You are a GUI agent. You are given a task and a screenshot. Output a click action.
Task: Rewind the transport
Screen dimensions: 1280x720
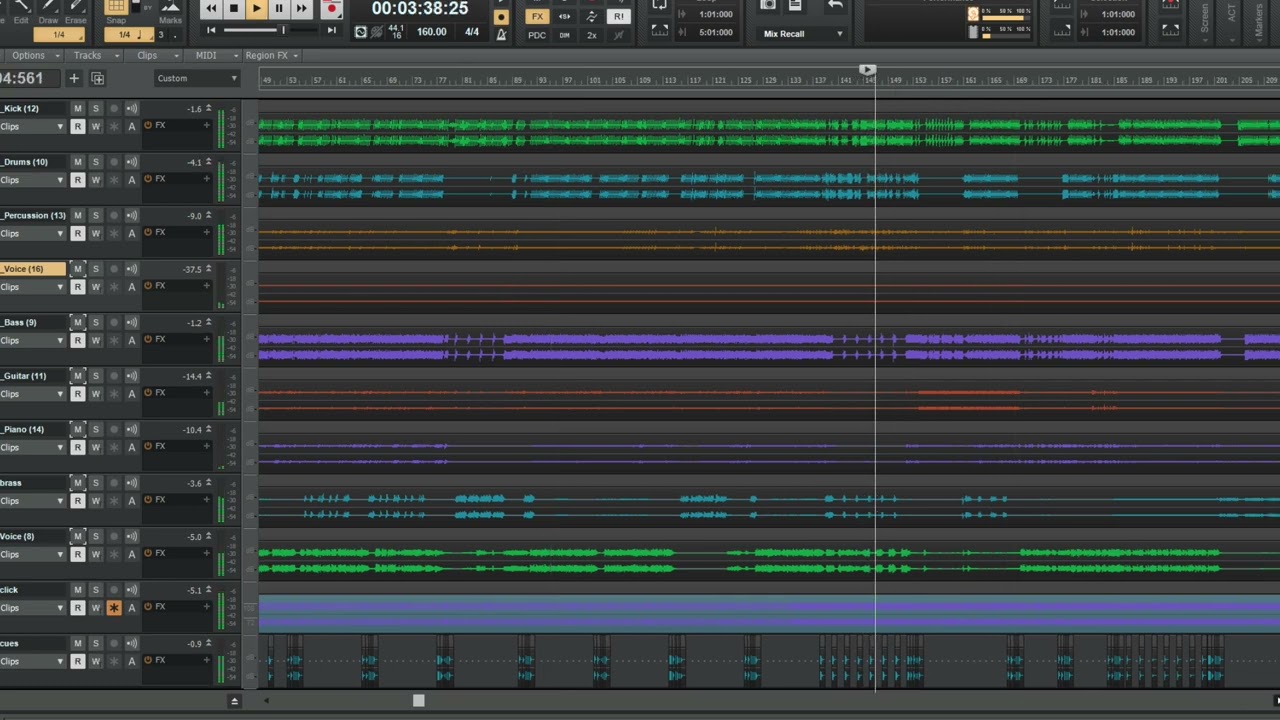211,8
